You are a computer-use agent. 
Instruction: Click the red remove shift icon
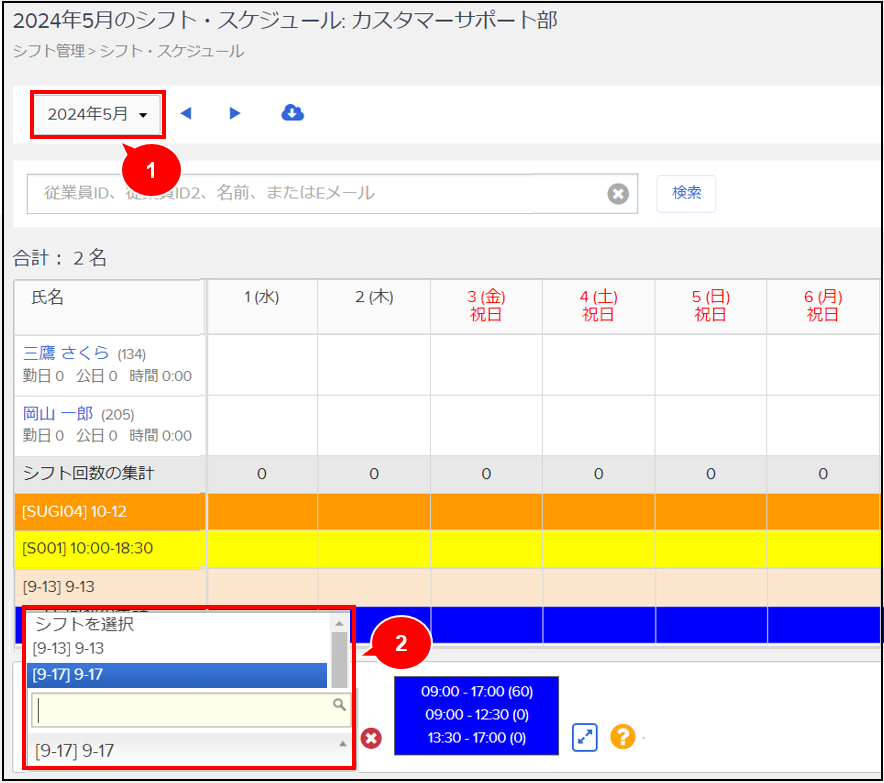point(371,738)
